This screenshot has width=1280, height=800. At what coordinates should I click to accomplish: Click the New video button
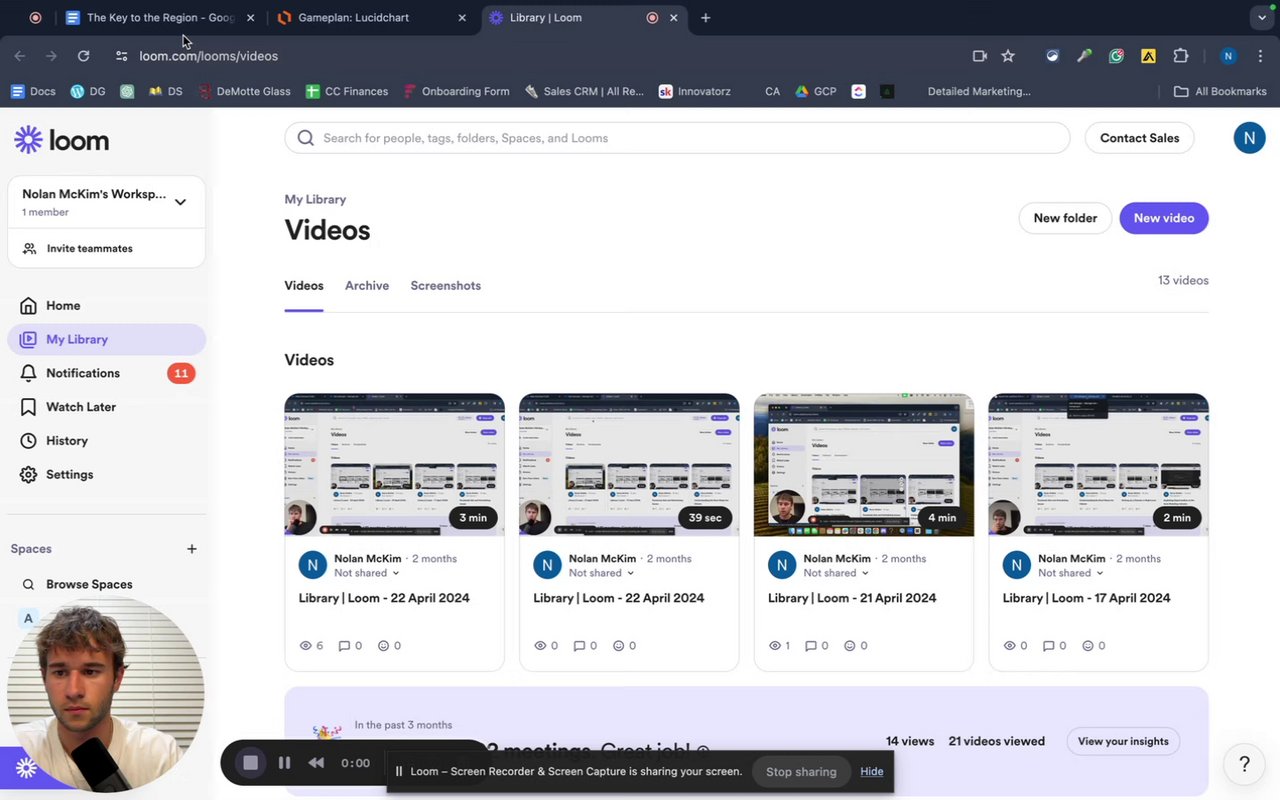coord(1164,218)
